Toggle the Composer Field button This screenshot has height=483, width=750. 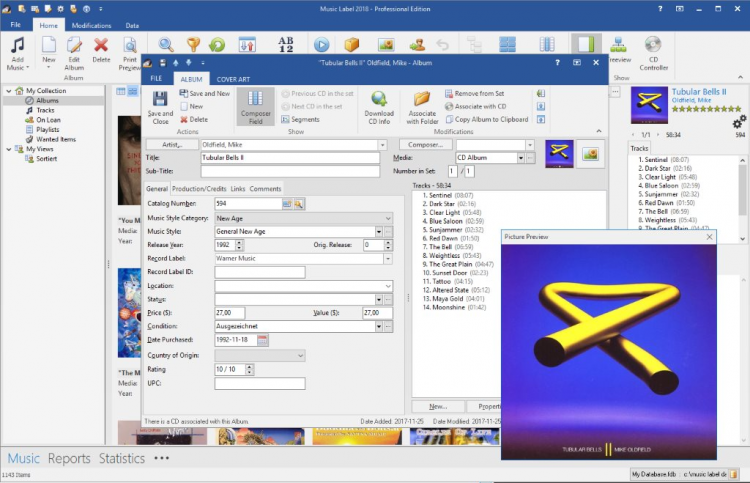(x=255, y=107)
